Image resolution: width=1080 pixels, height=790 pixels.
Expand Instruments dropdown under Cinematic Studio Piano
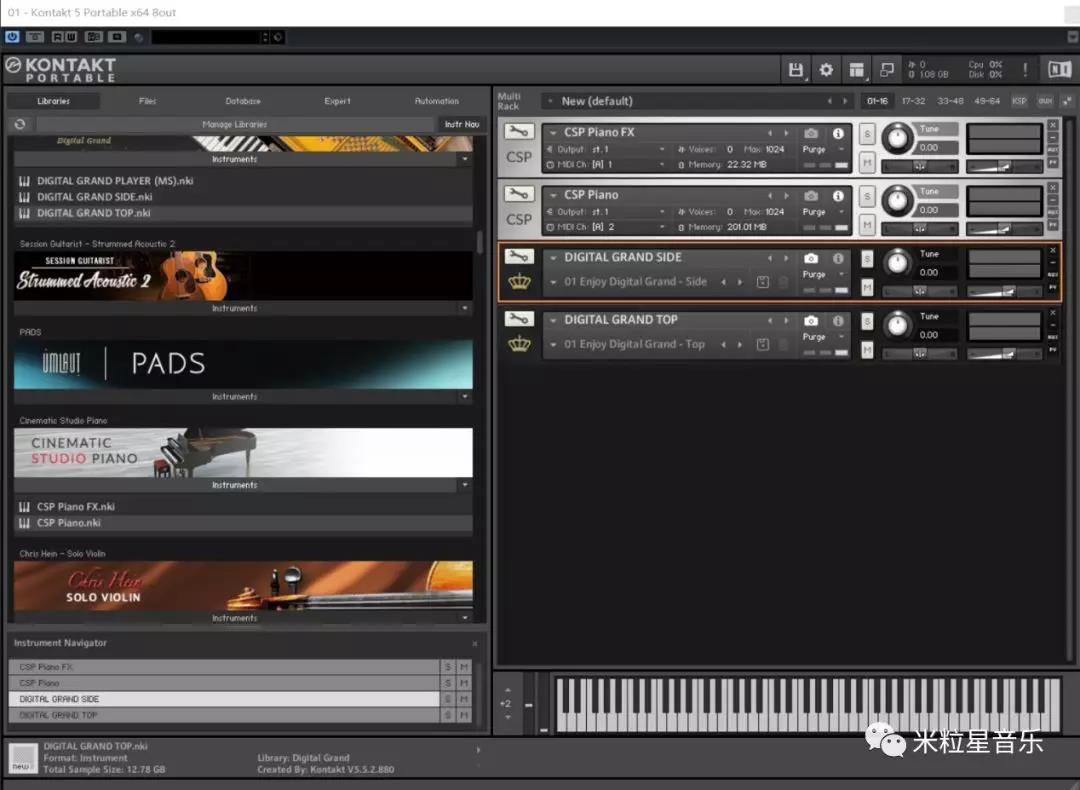click(464, 485)
